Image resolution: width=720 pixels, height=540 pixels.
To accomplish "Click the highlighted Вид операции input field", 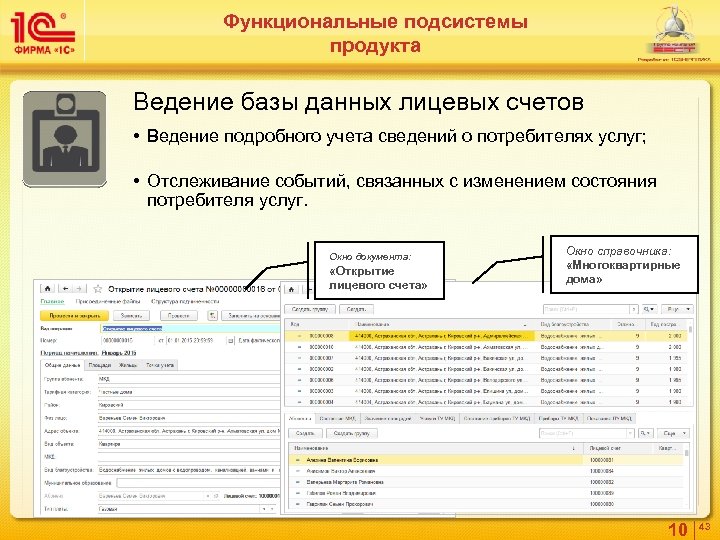I will (190, 328).
